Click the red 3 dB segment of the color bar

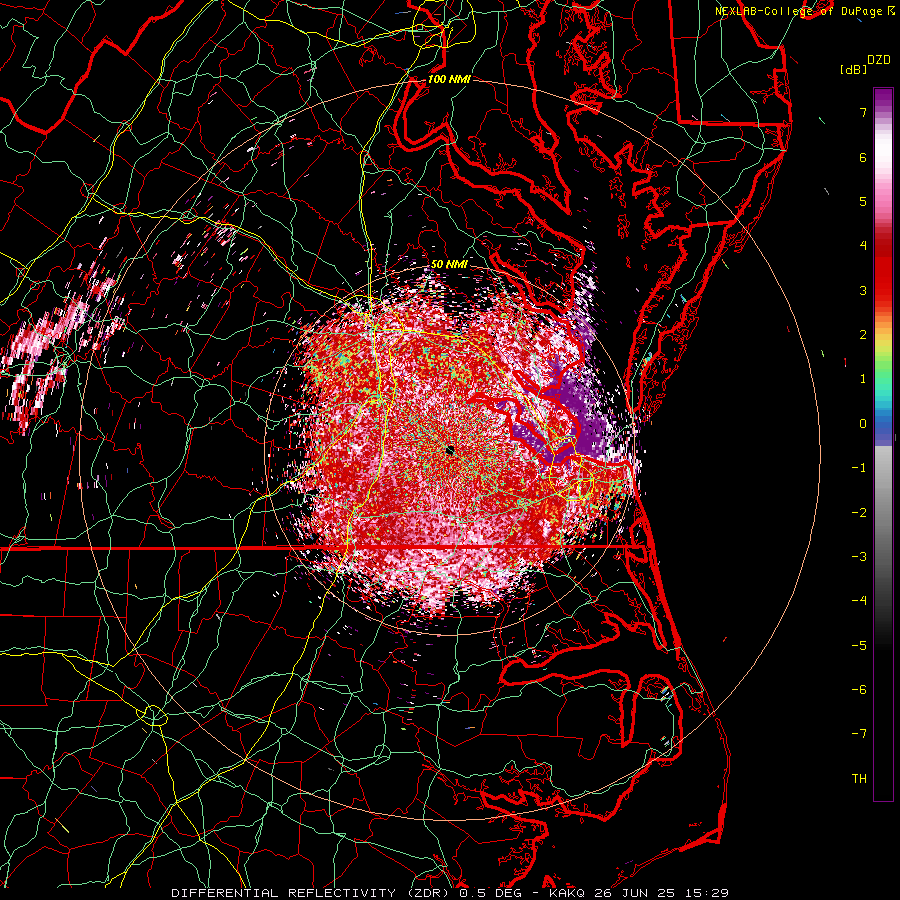click(883, 290)
